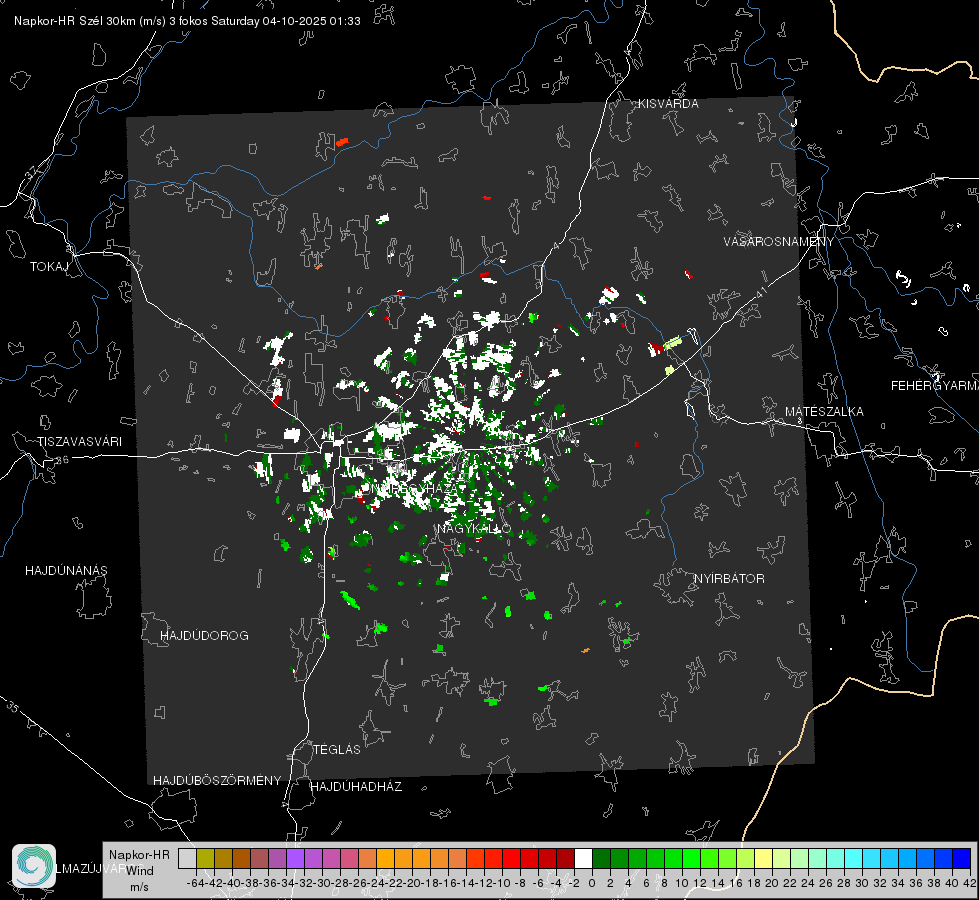Image resolution: width=979 pixels, height=900 pixels.
Task: Click the 42 value on the wind scale
Action: pos(970,883)
